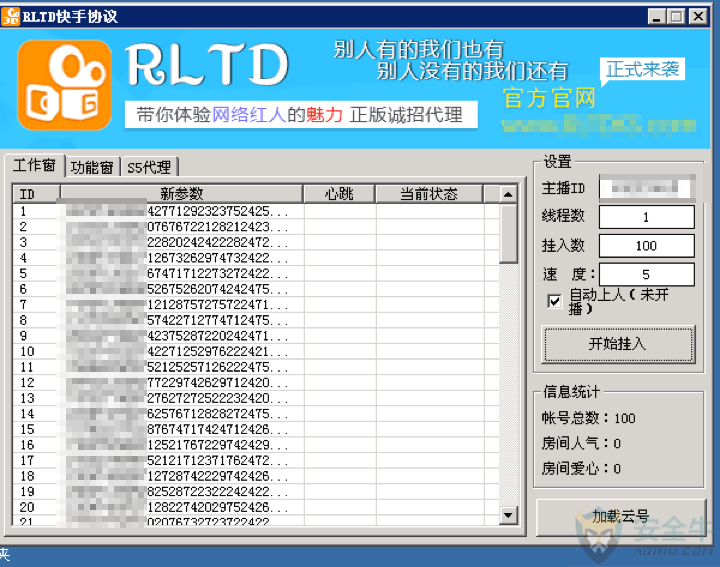Focus the 主播ID input field

pyautogui.click(x=647, y=188)
